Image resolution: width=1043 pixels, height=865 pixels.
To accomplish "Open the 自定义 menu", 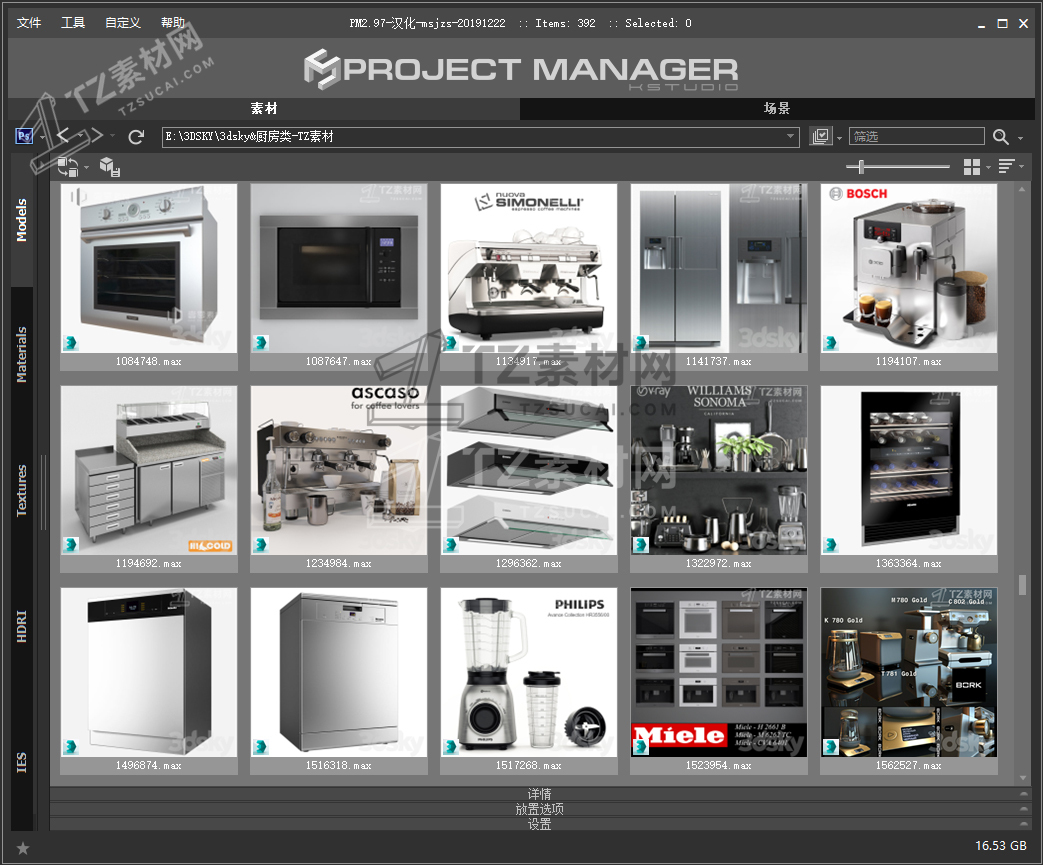I will pyautogui.click(x=123, y=23).
